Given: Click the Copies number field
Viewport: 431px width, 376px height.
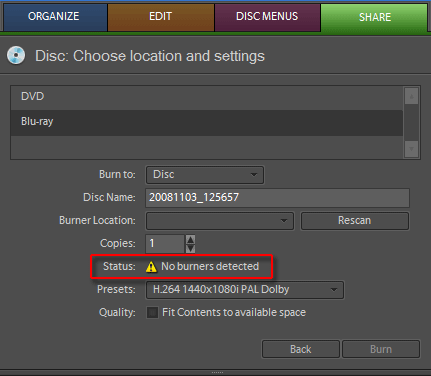Looking at the screenshot, I should (165, 244).
